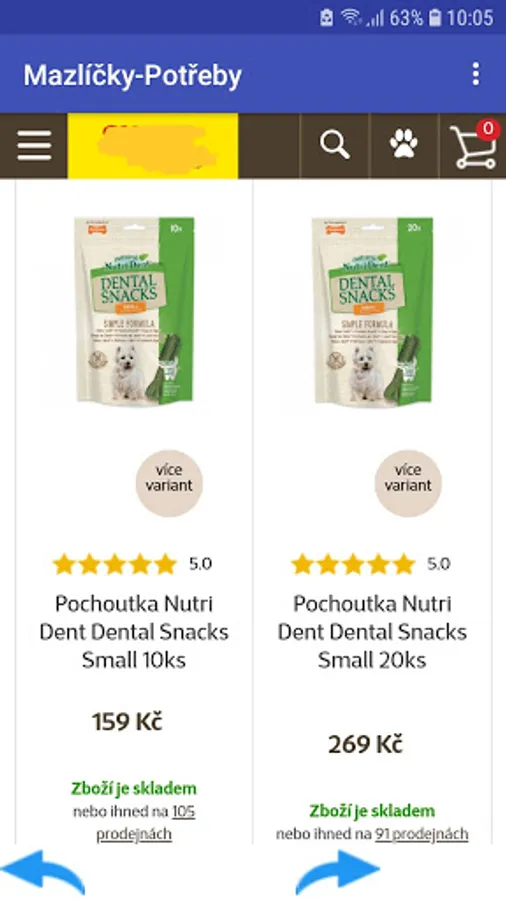Open the 20ks Dental Snacks product image

[372, 311]
